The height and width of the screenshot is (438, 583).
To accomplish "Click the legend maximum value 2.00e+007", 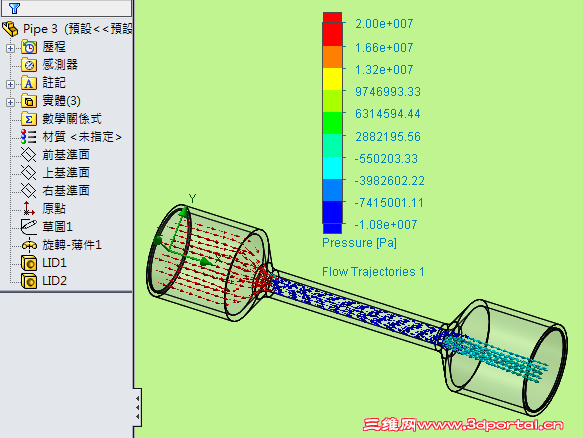I will click(x=384, y=24).
